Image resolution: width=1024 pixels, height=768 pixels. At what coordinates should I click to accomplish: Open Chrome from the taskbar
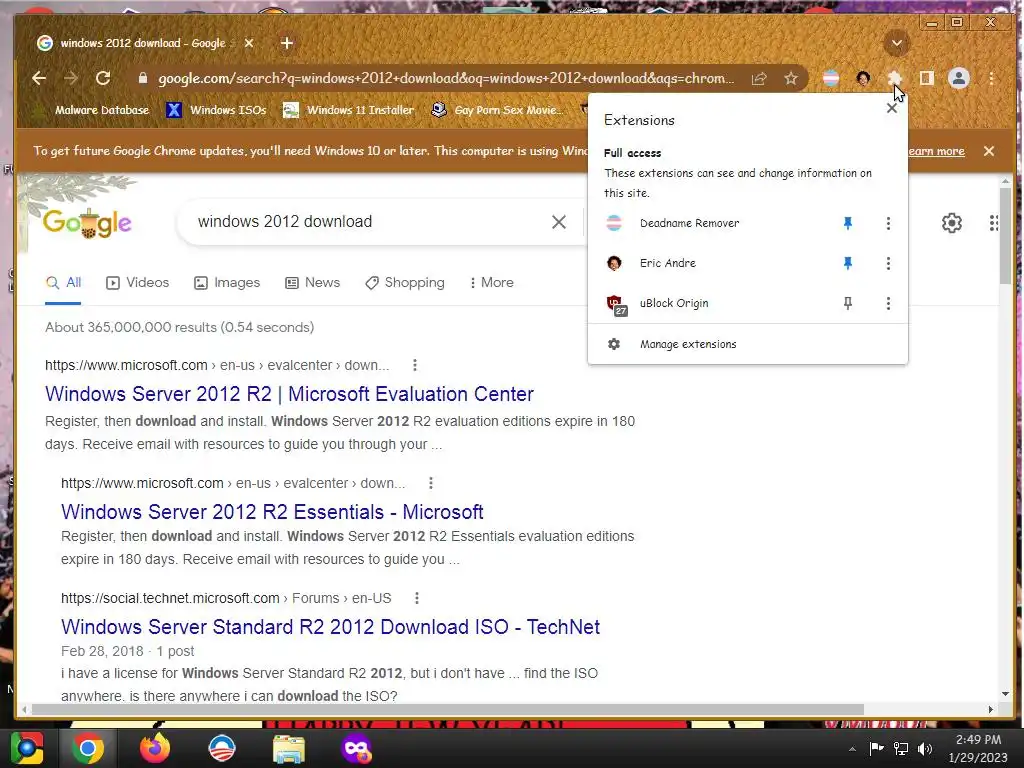pyautogui.click(x=88, y=748)
